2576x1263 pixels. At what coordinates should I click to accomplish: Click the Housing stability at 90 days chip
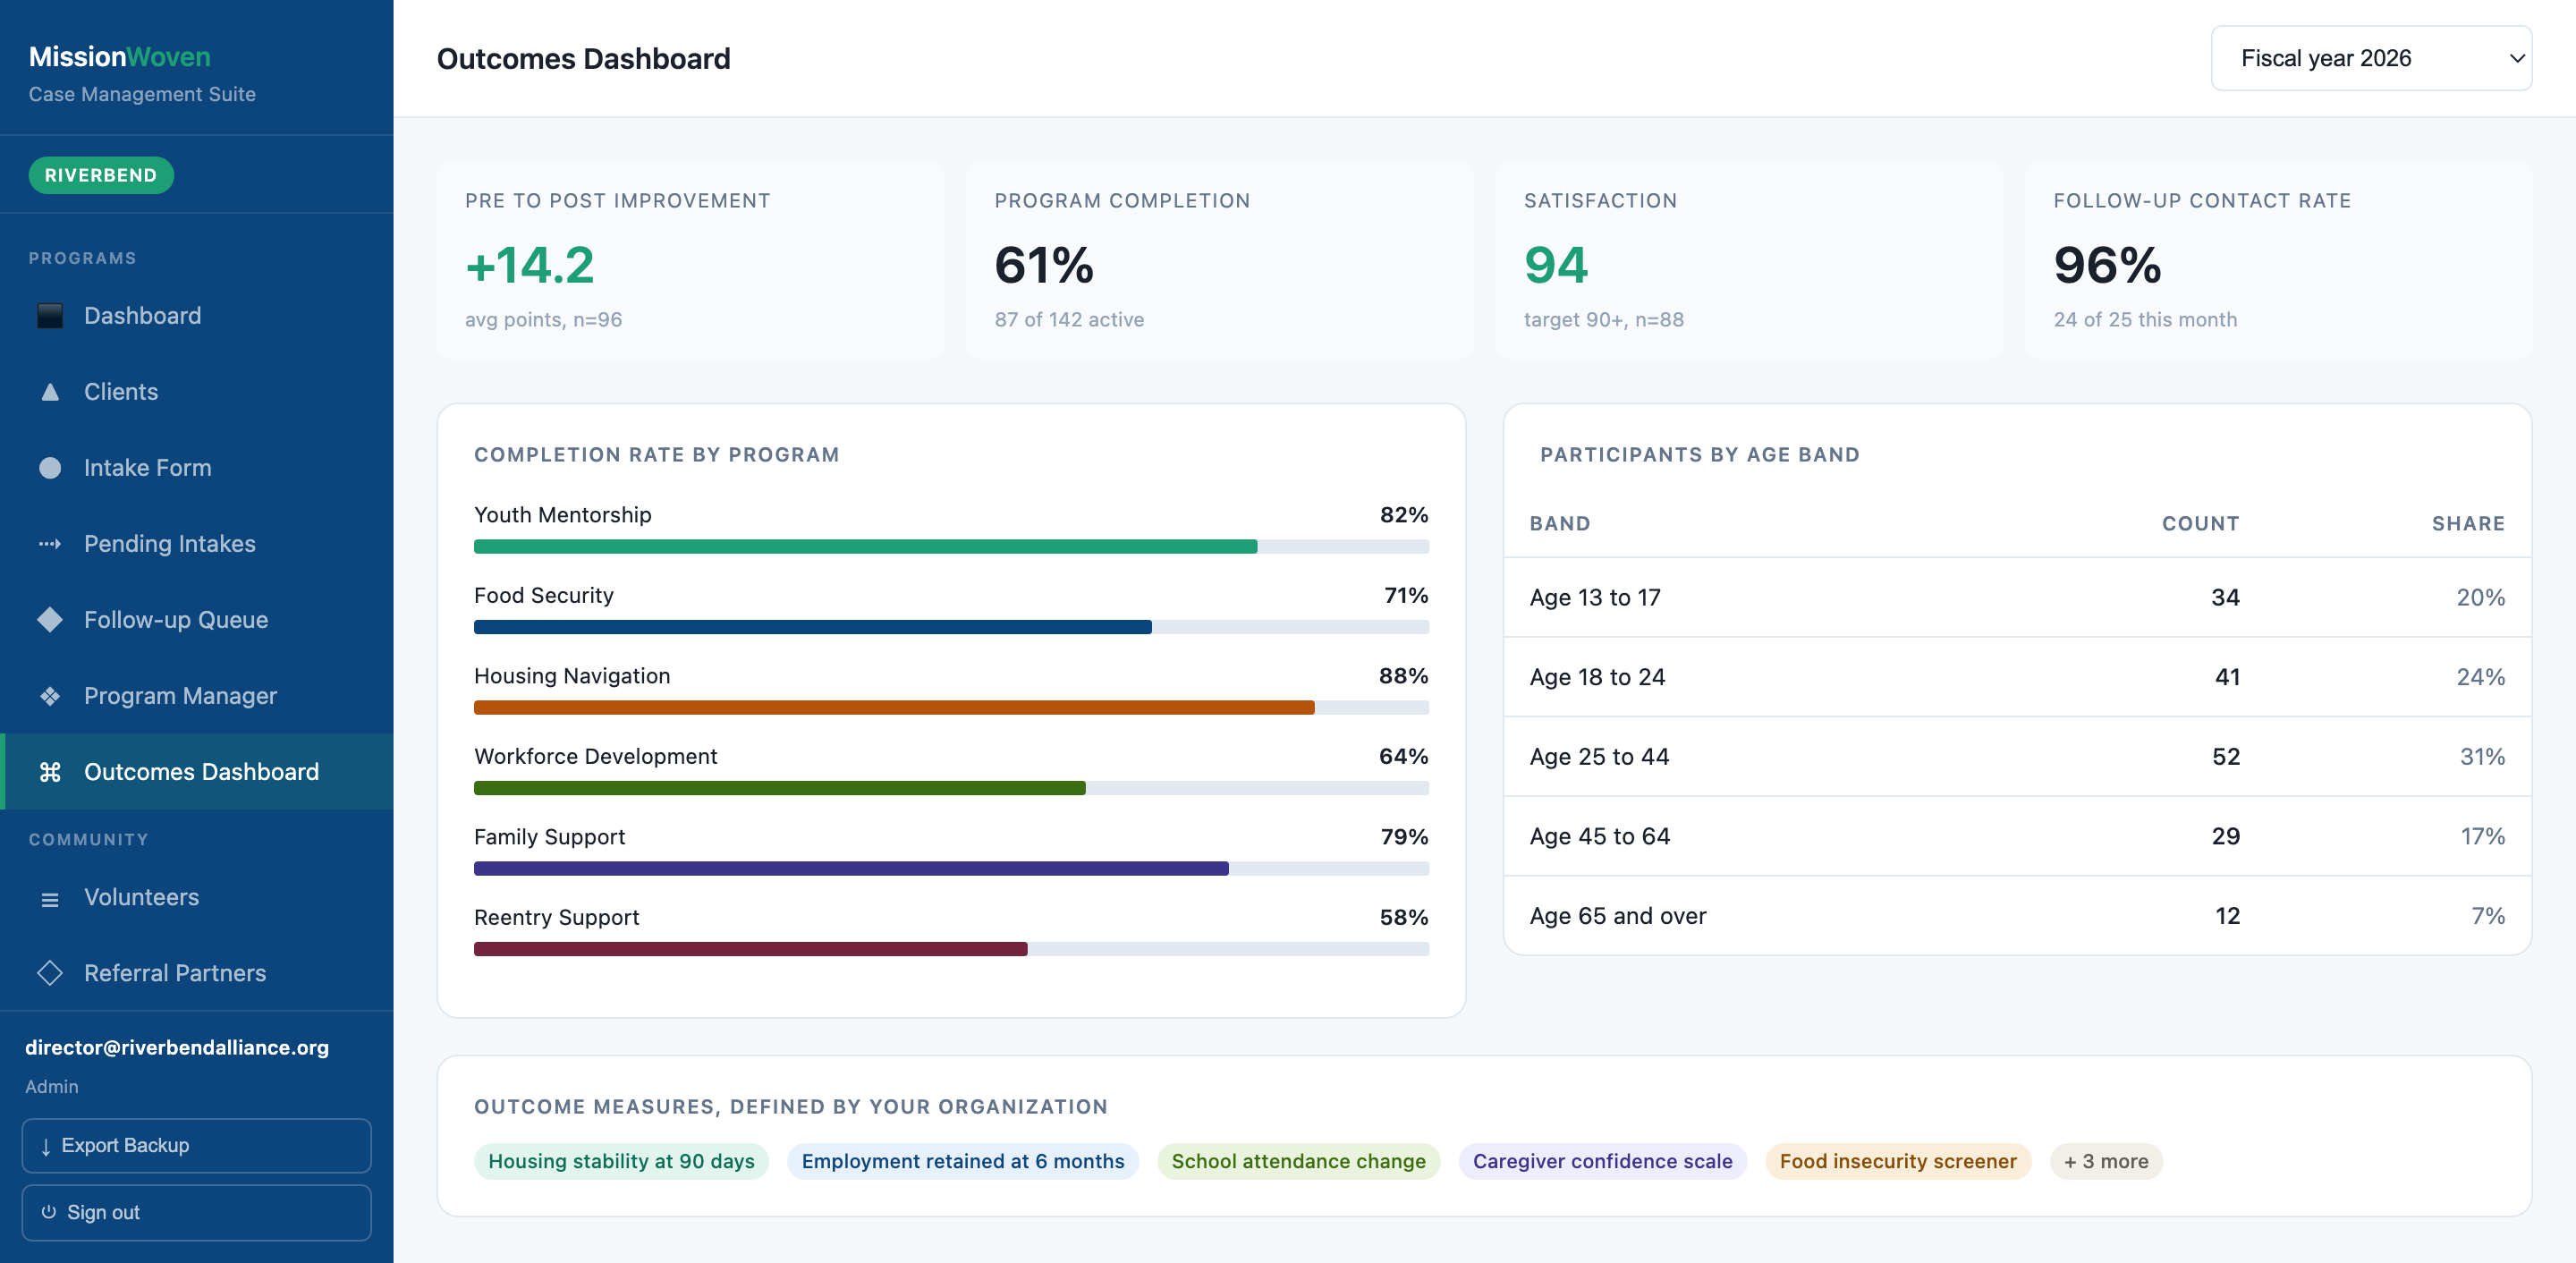(x=621, y=1161)
